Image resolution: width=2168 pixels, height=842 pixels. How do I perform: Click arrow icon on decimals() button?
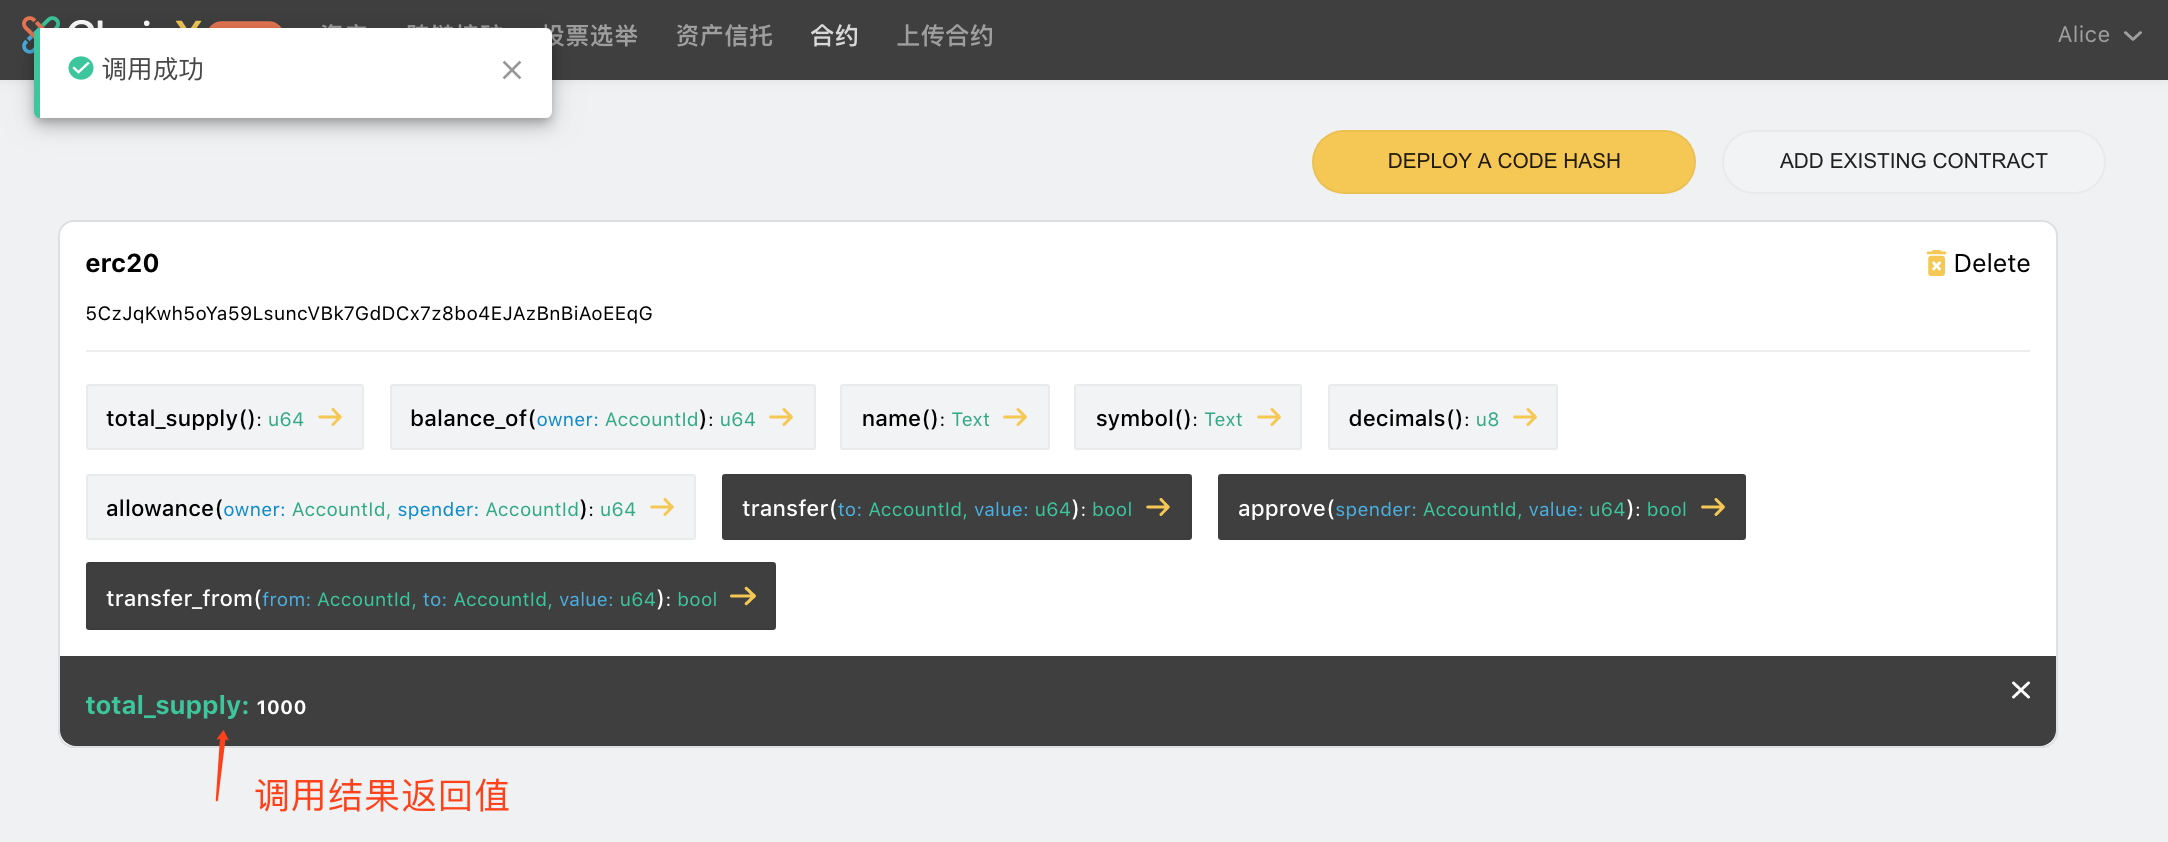(1525, 417)
